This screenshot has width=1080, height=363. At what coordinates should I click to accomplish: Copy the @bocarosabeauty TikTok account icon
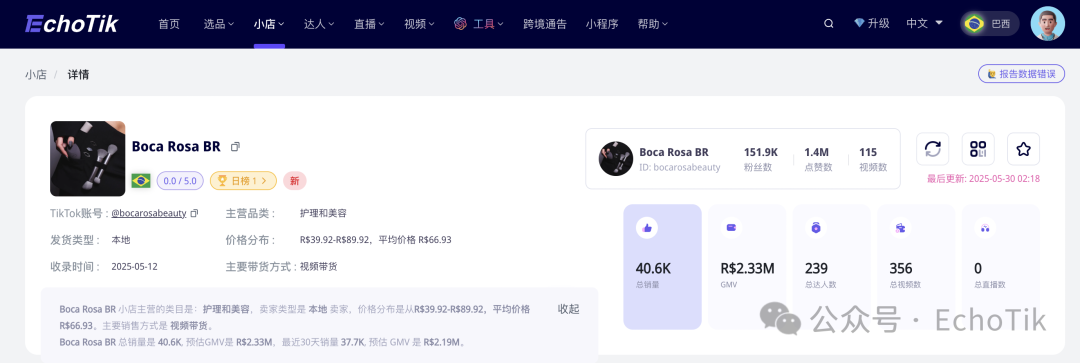194,214
